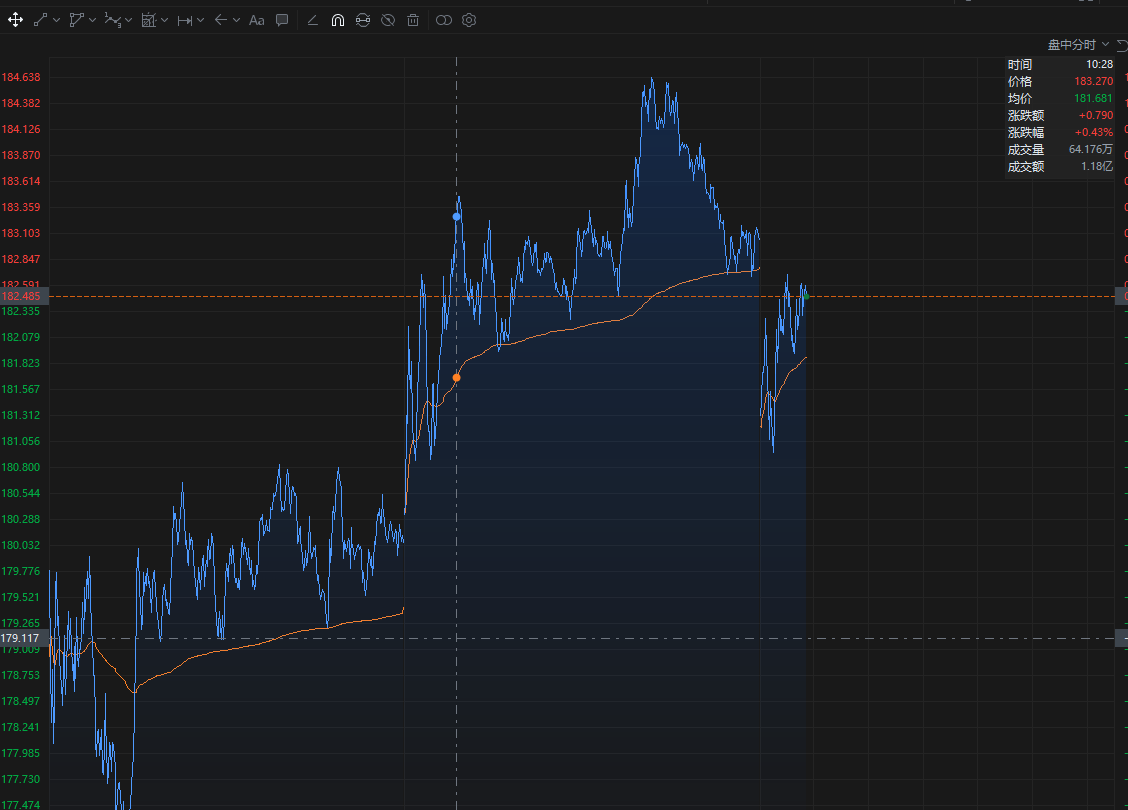Screen dimensions: 1128x810
Task: Select the Aa text annotation tool
Action: [257, 20]
